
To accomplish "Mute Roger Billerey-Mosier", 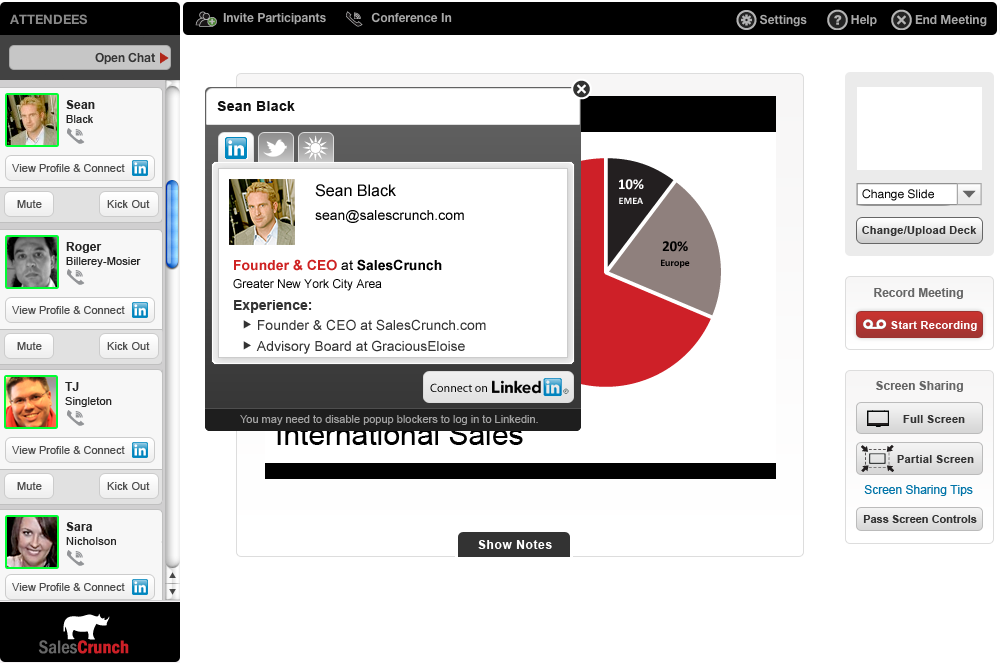I will (x=30, y=346).
